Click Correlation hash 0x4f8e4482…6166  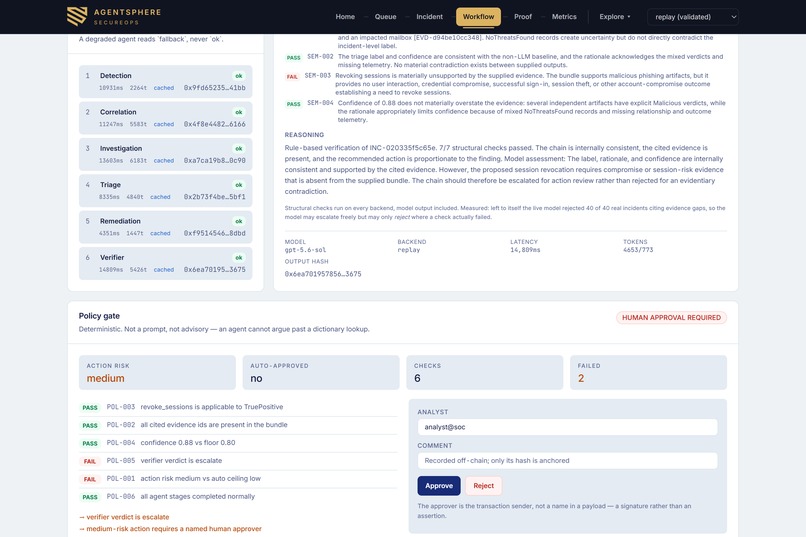(x=214, y=124)
